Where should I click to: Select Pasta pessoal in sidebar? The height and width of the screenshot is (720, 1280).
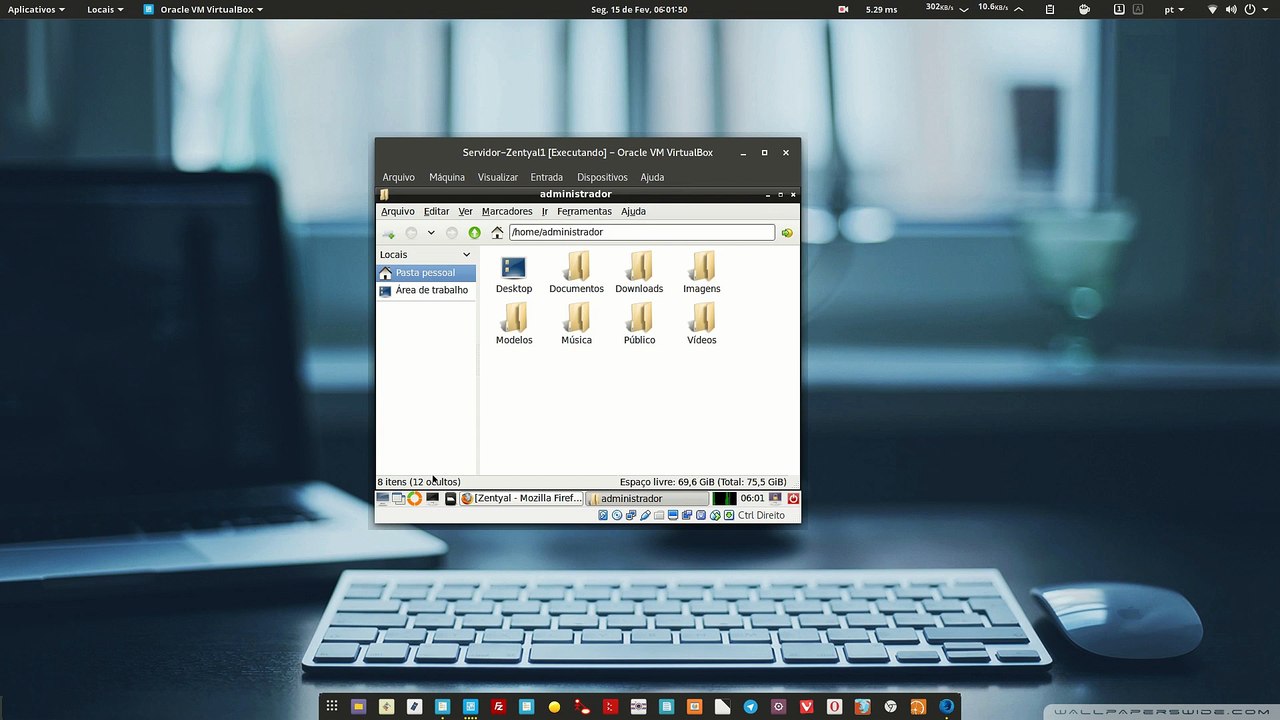pos(426,273)
